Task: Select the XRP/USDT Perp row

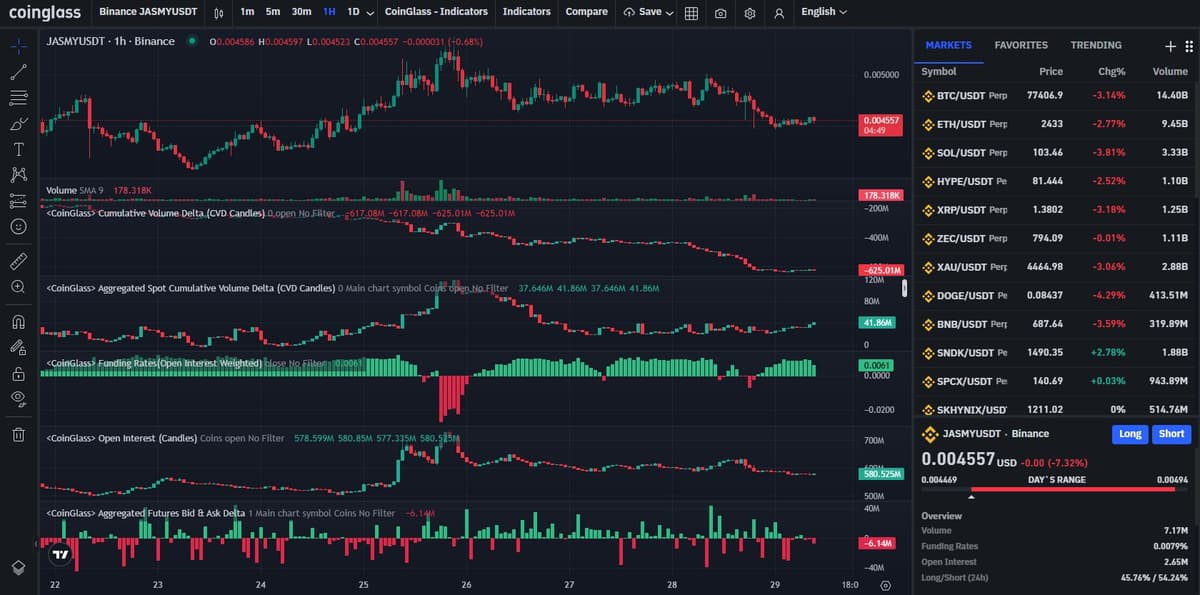Action: (x=1055, y=210)
